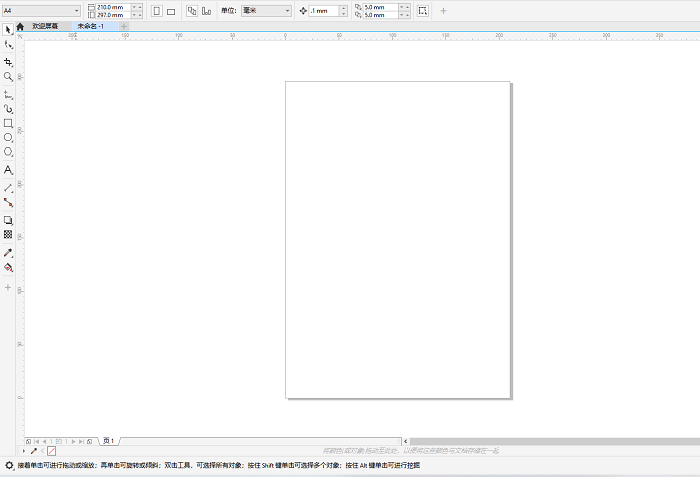Select the Pick tool arrow

tap(8, 30)
